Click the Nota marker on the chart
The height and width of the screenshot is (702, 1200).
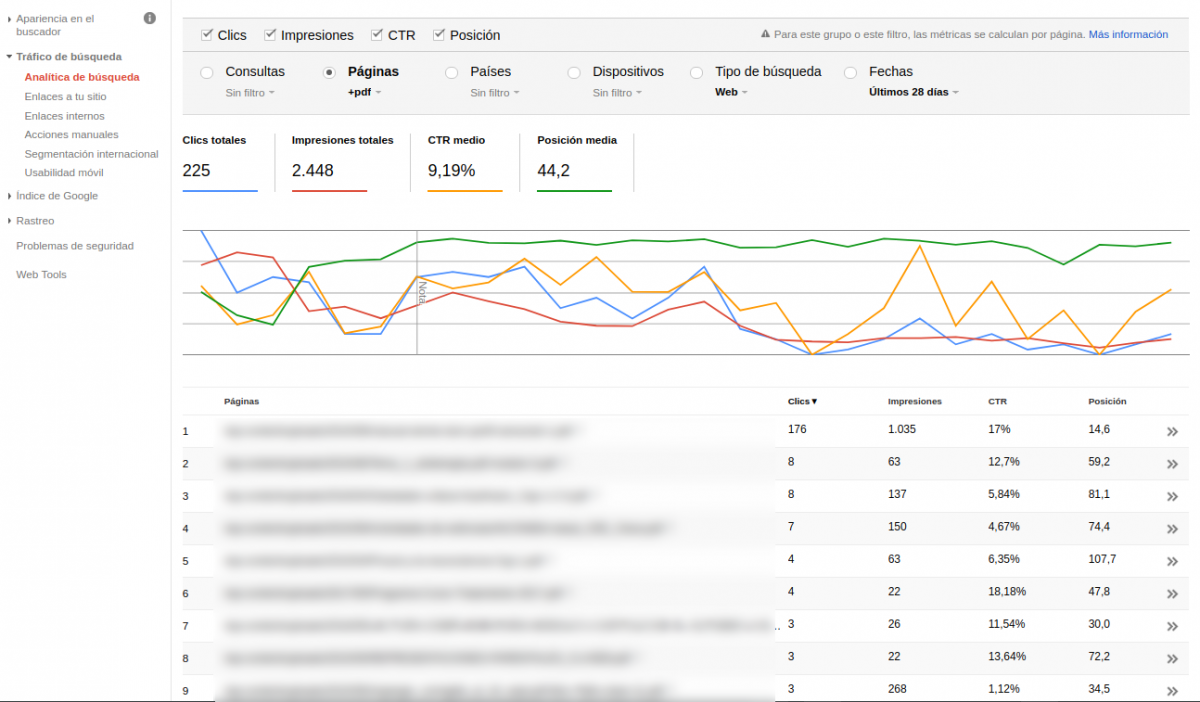tap(422, 291)
